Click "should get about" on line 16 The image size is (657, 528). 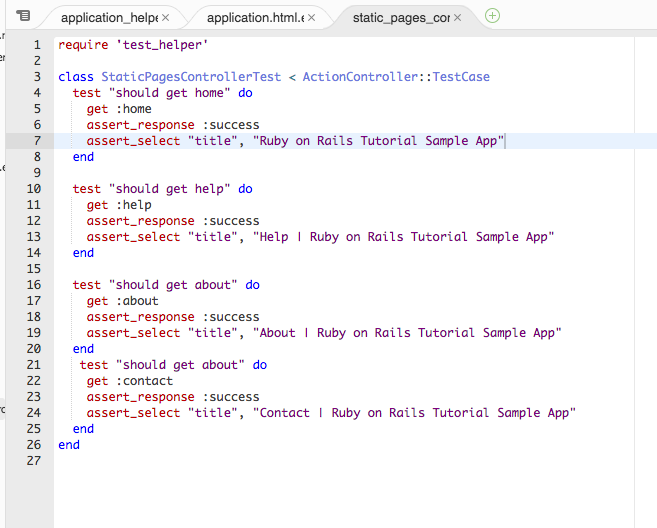(x=173, y=285)
